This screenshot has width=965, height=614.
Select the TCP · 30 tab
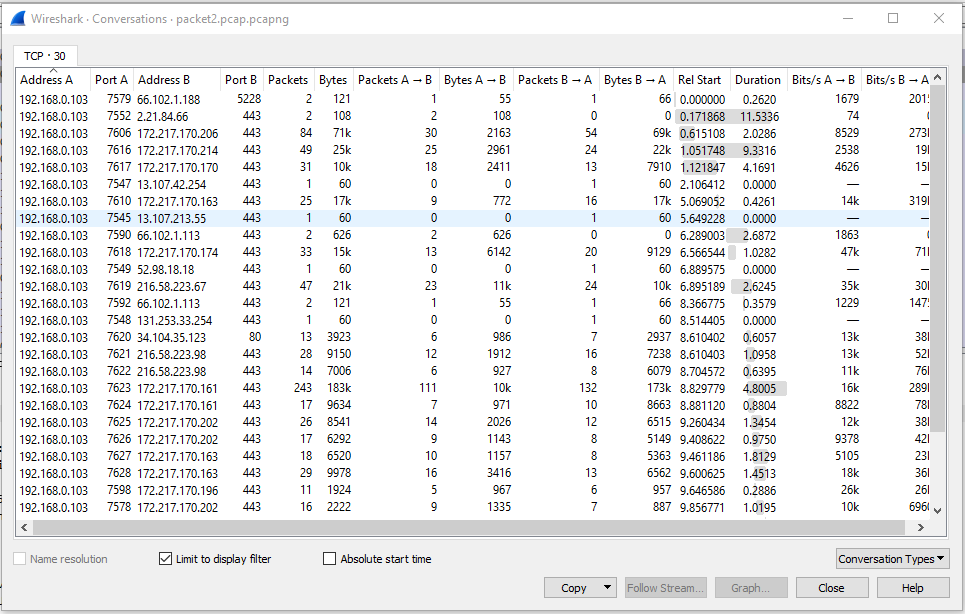pyautogui.click(x=45, y=56)
